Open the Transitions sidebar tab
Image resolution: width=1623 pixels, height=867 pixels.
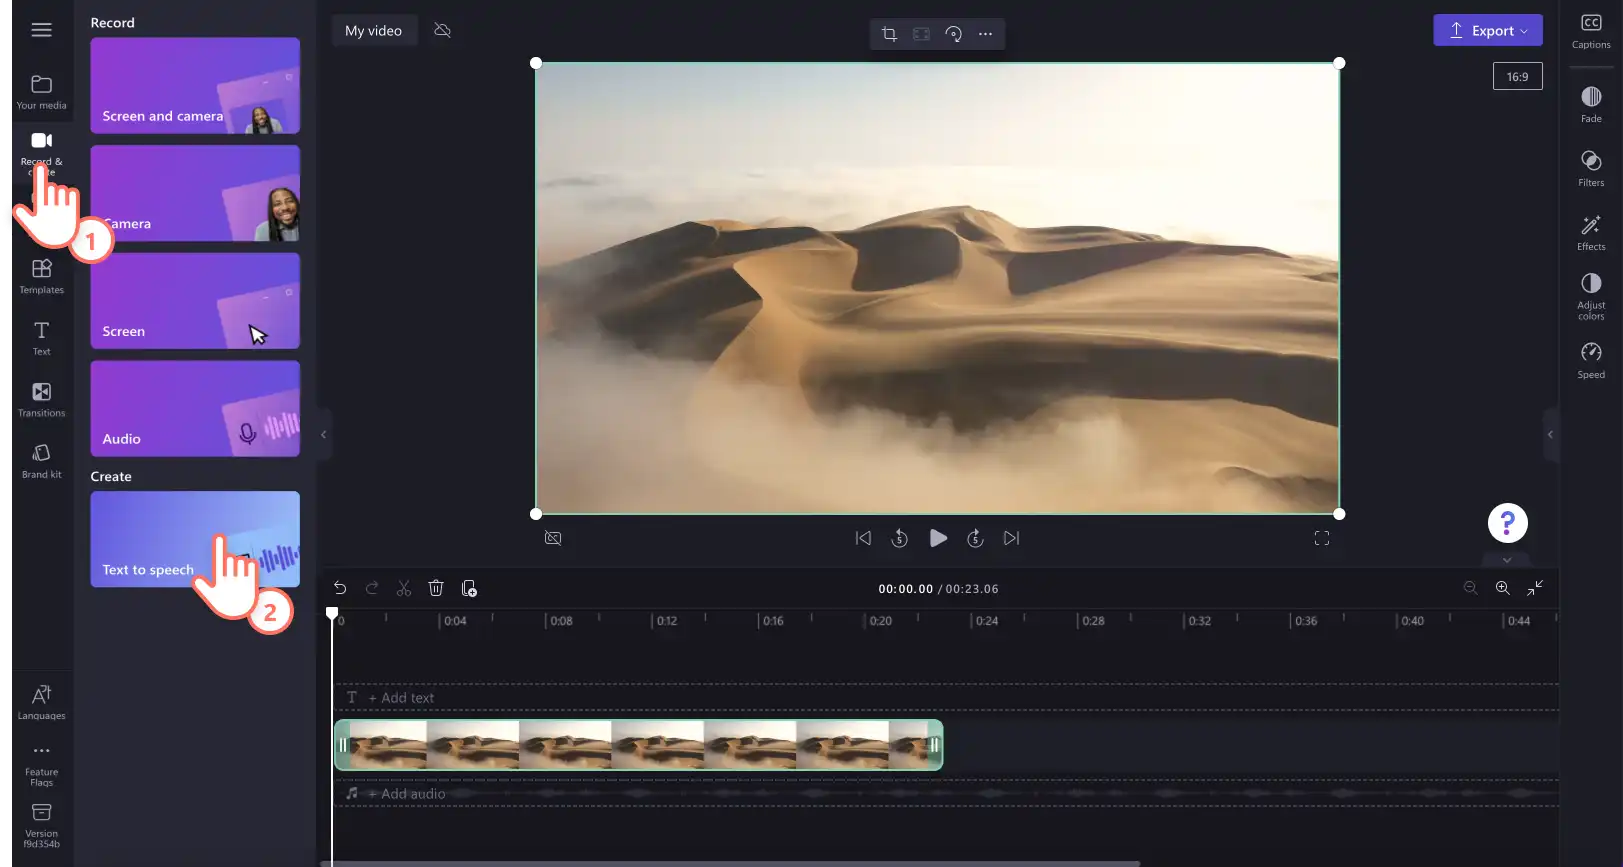tap(41, 399)
